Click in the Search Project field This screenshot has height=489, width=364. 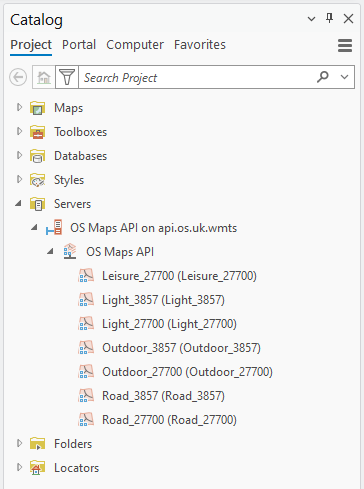point(197,77)
